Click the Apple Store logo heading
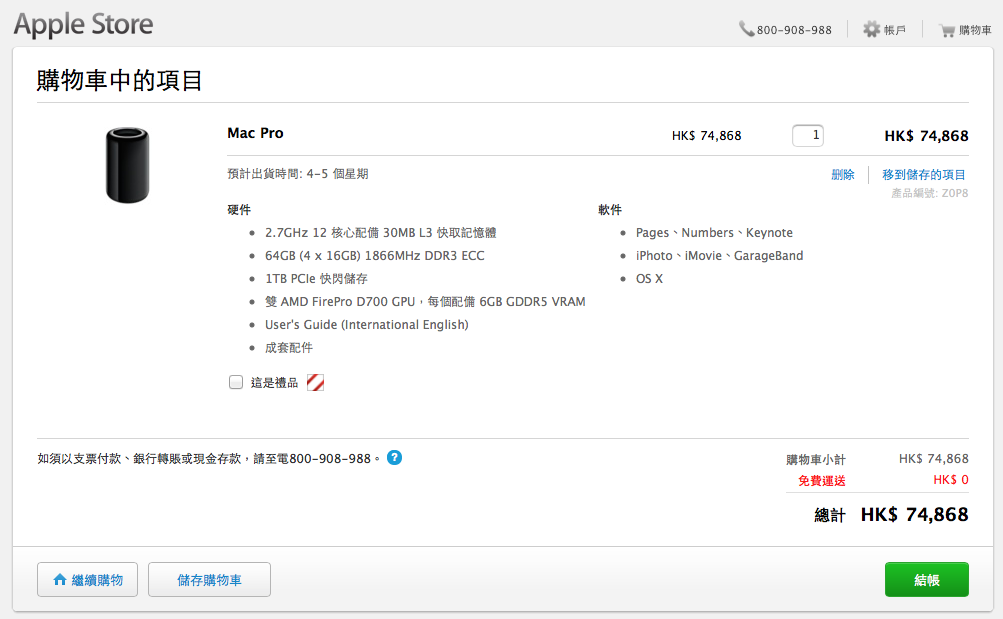 pos(84,25)
